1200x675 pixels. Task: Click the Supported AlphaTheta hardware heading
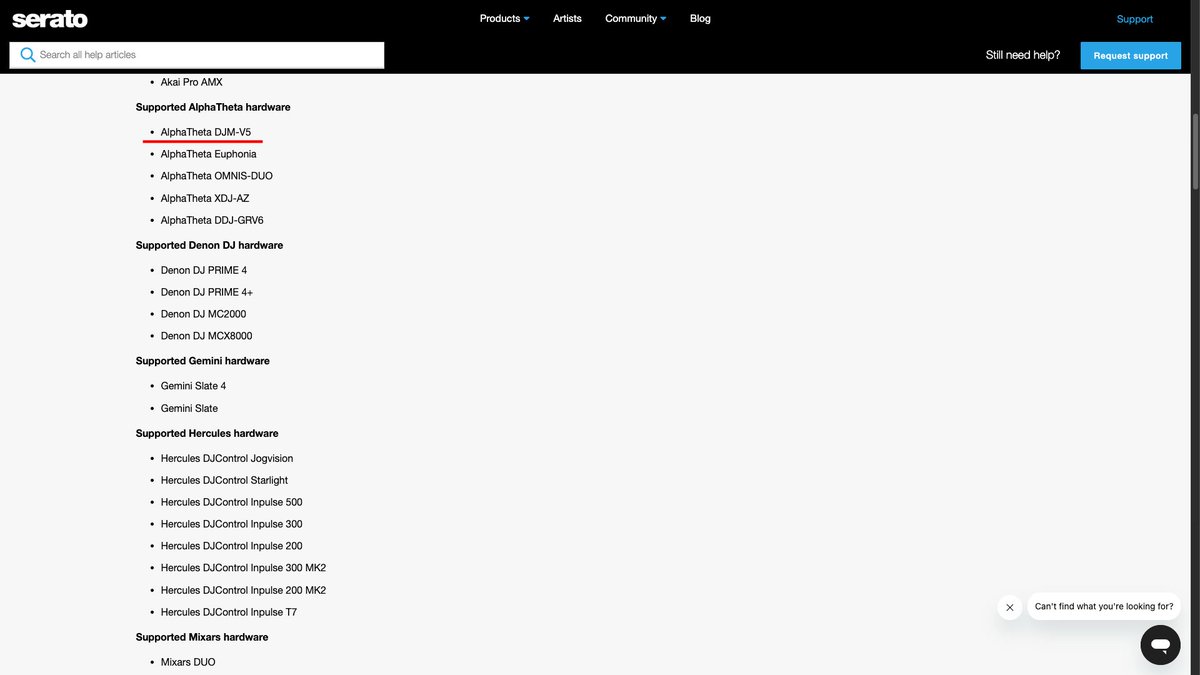213,107
